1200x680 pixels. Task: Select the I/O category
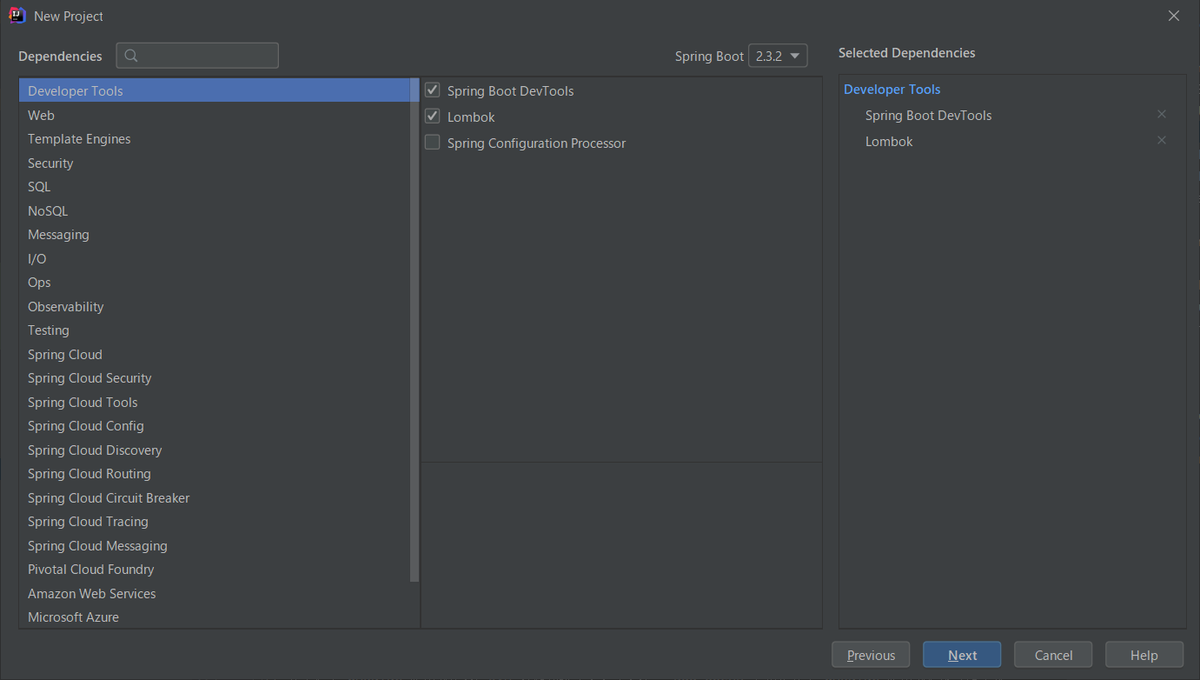[214, 259]
